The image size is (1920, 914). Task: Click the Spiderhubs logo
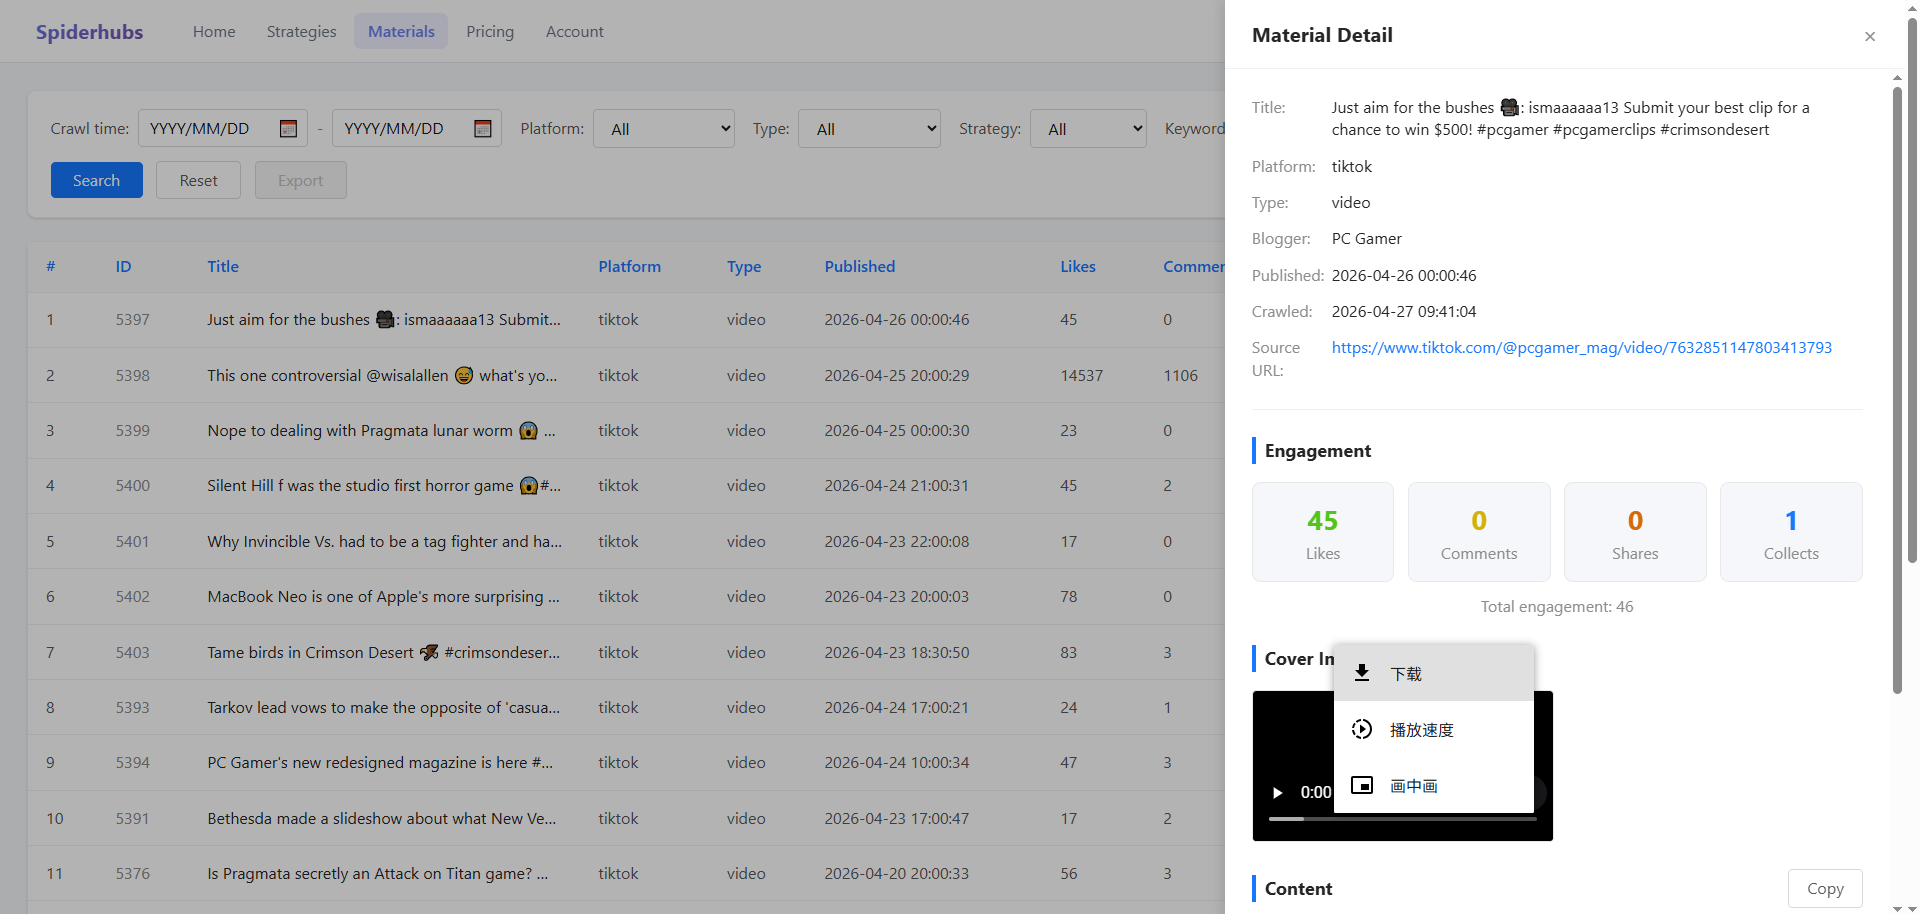90,32
